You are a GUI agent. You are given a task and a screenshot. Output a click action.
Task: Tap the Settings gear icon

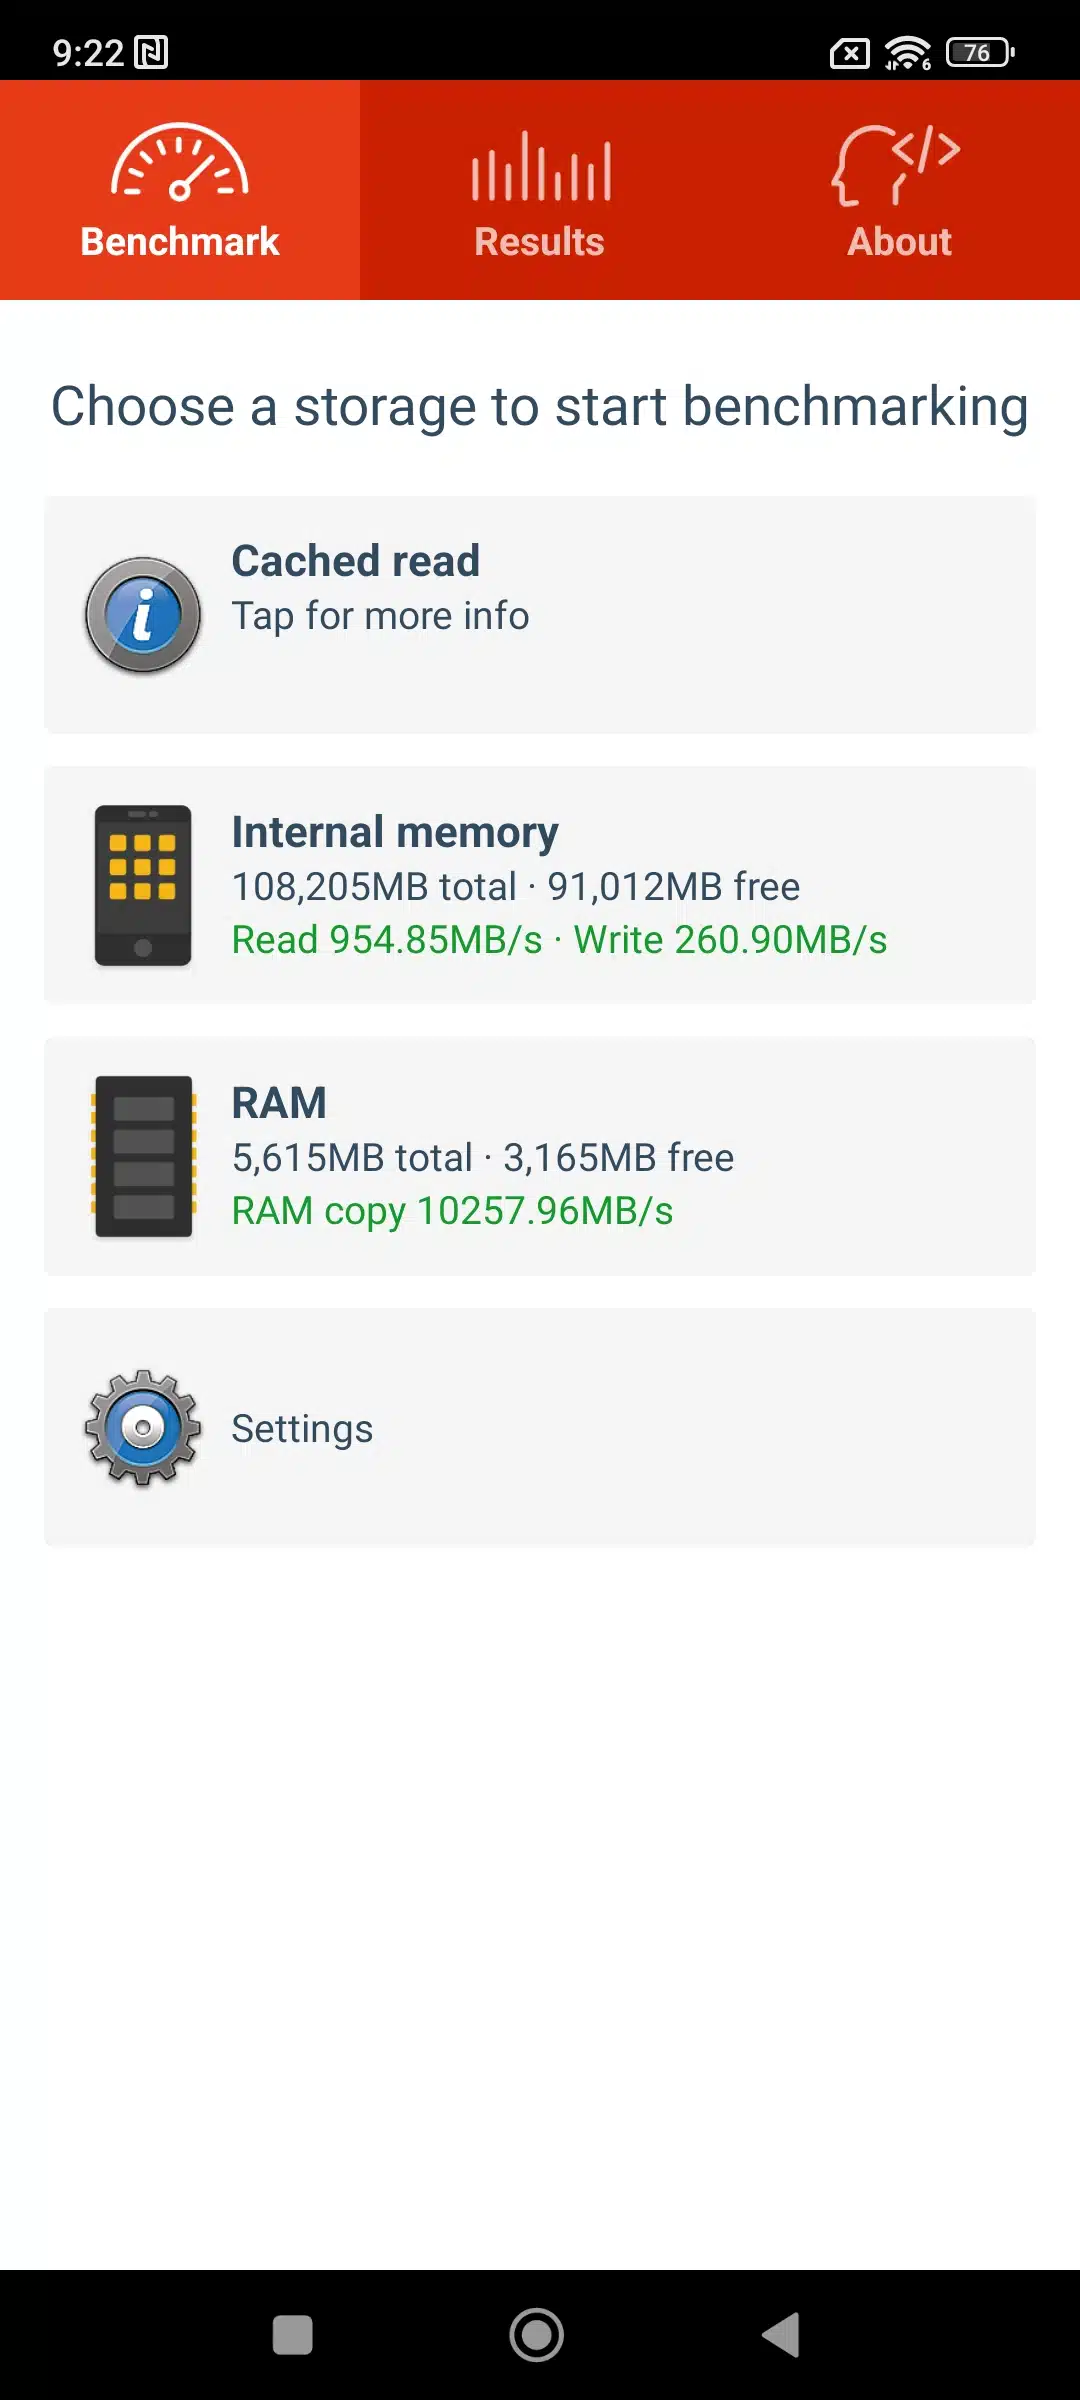point(143,1427)
